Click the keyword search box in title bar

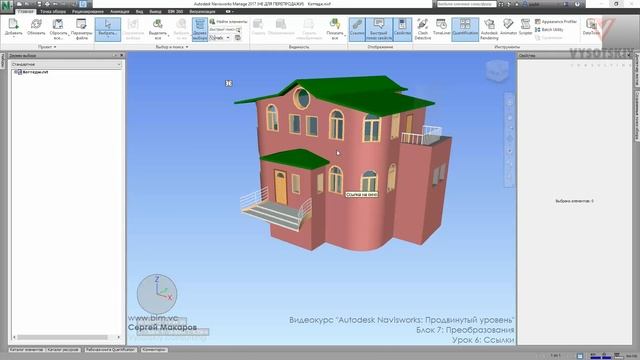click(466, 4)
